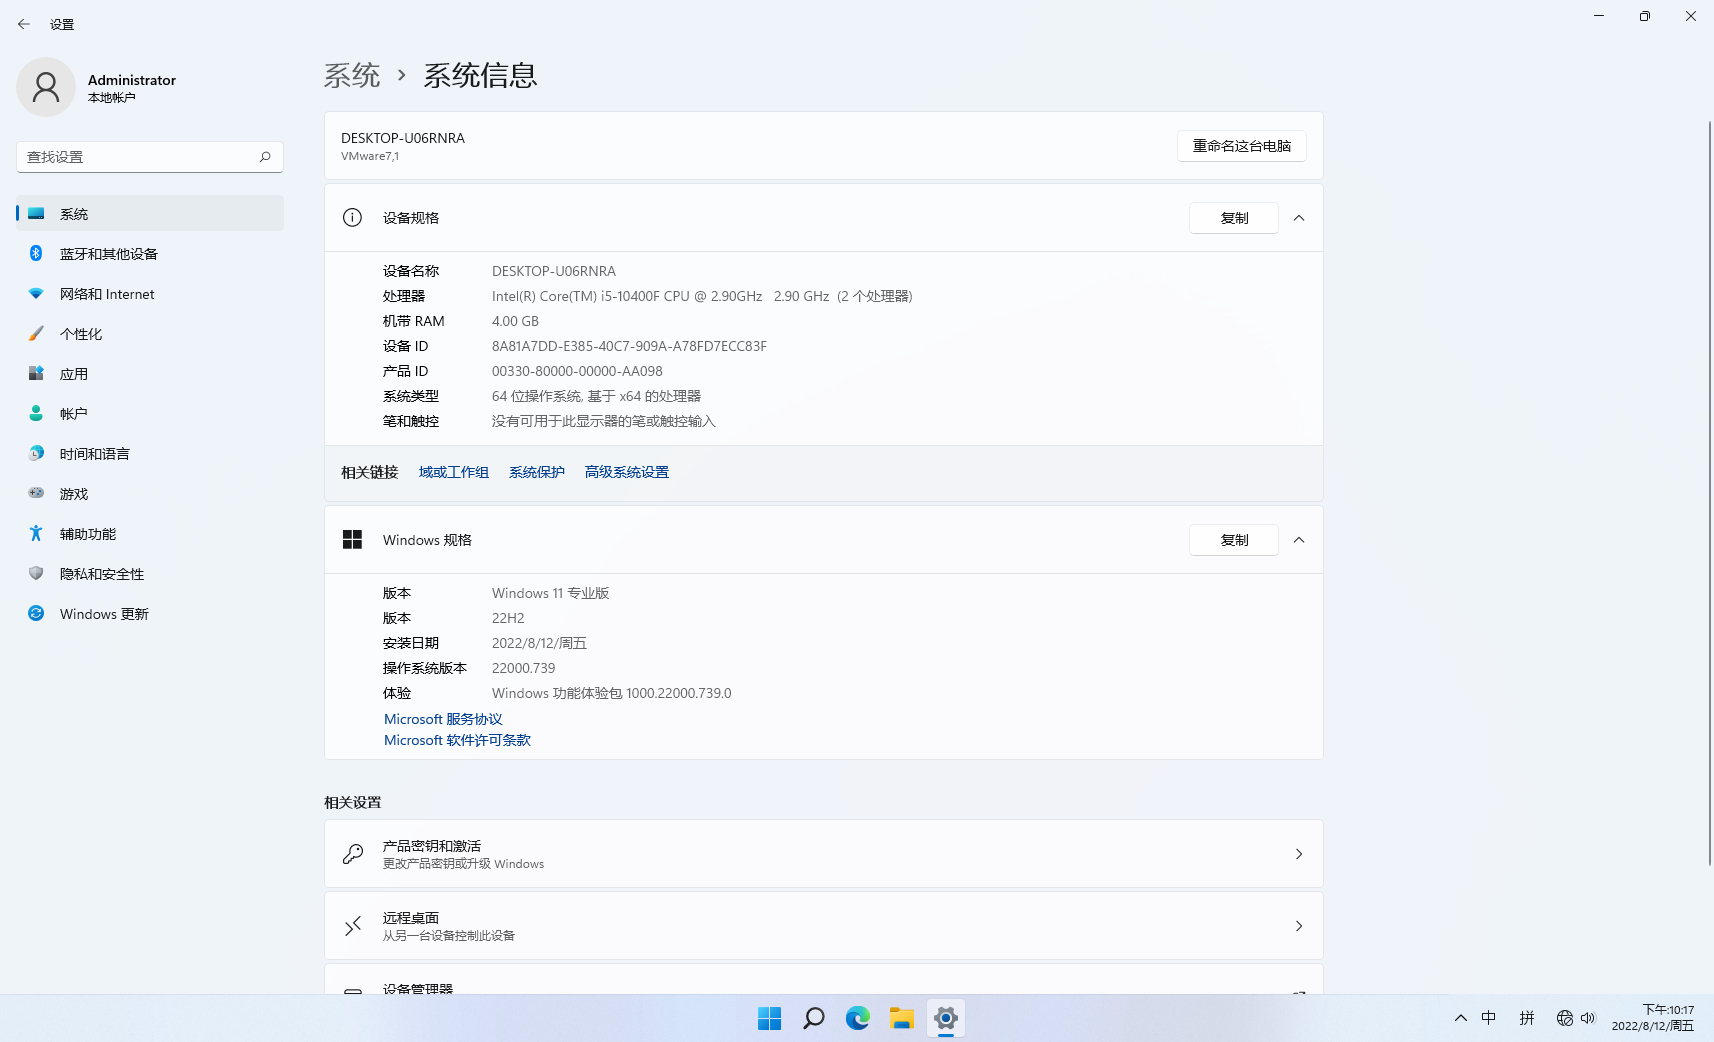The height and width of the screenshot is (1042, 1714).
Task: Collapse the Windows specifications section
Action: coord(1298,540)
